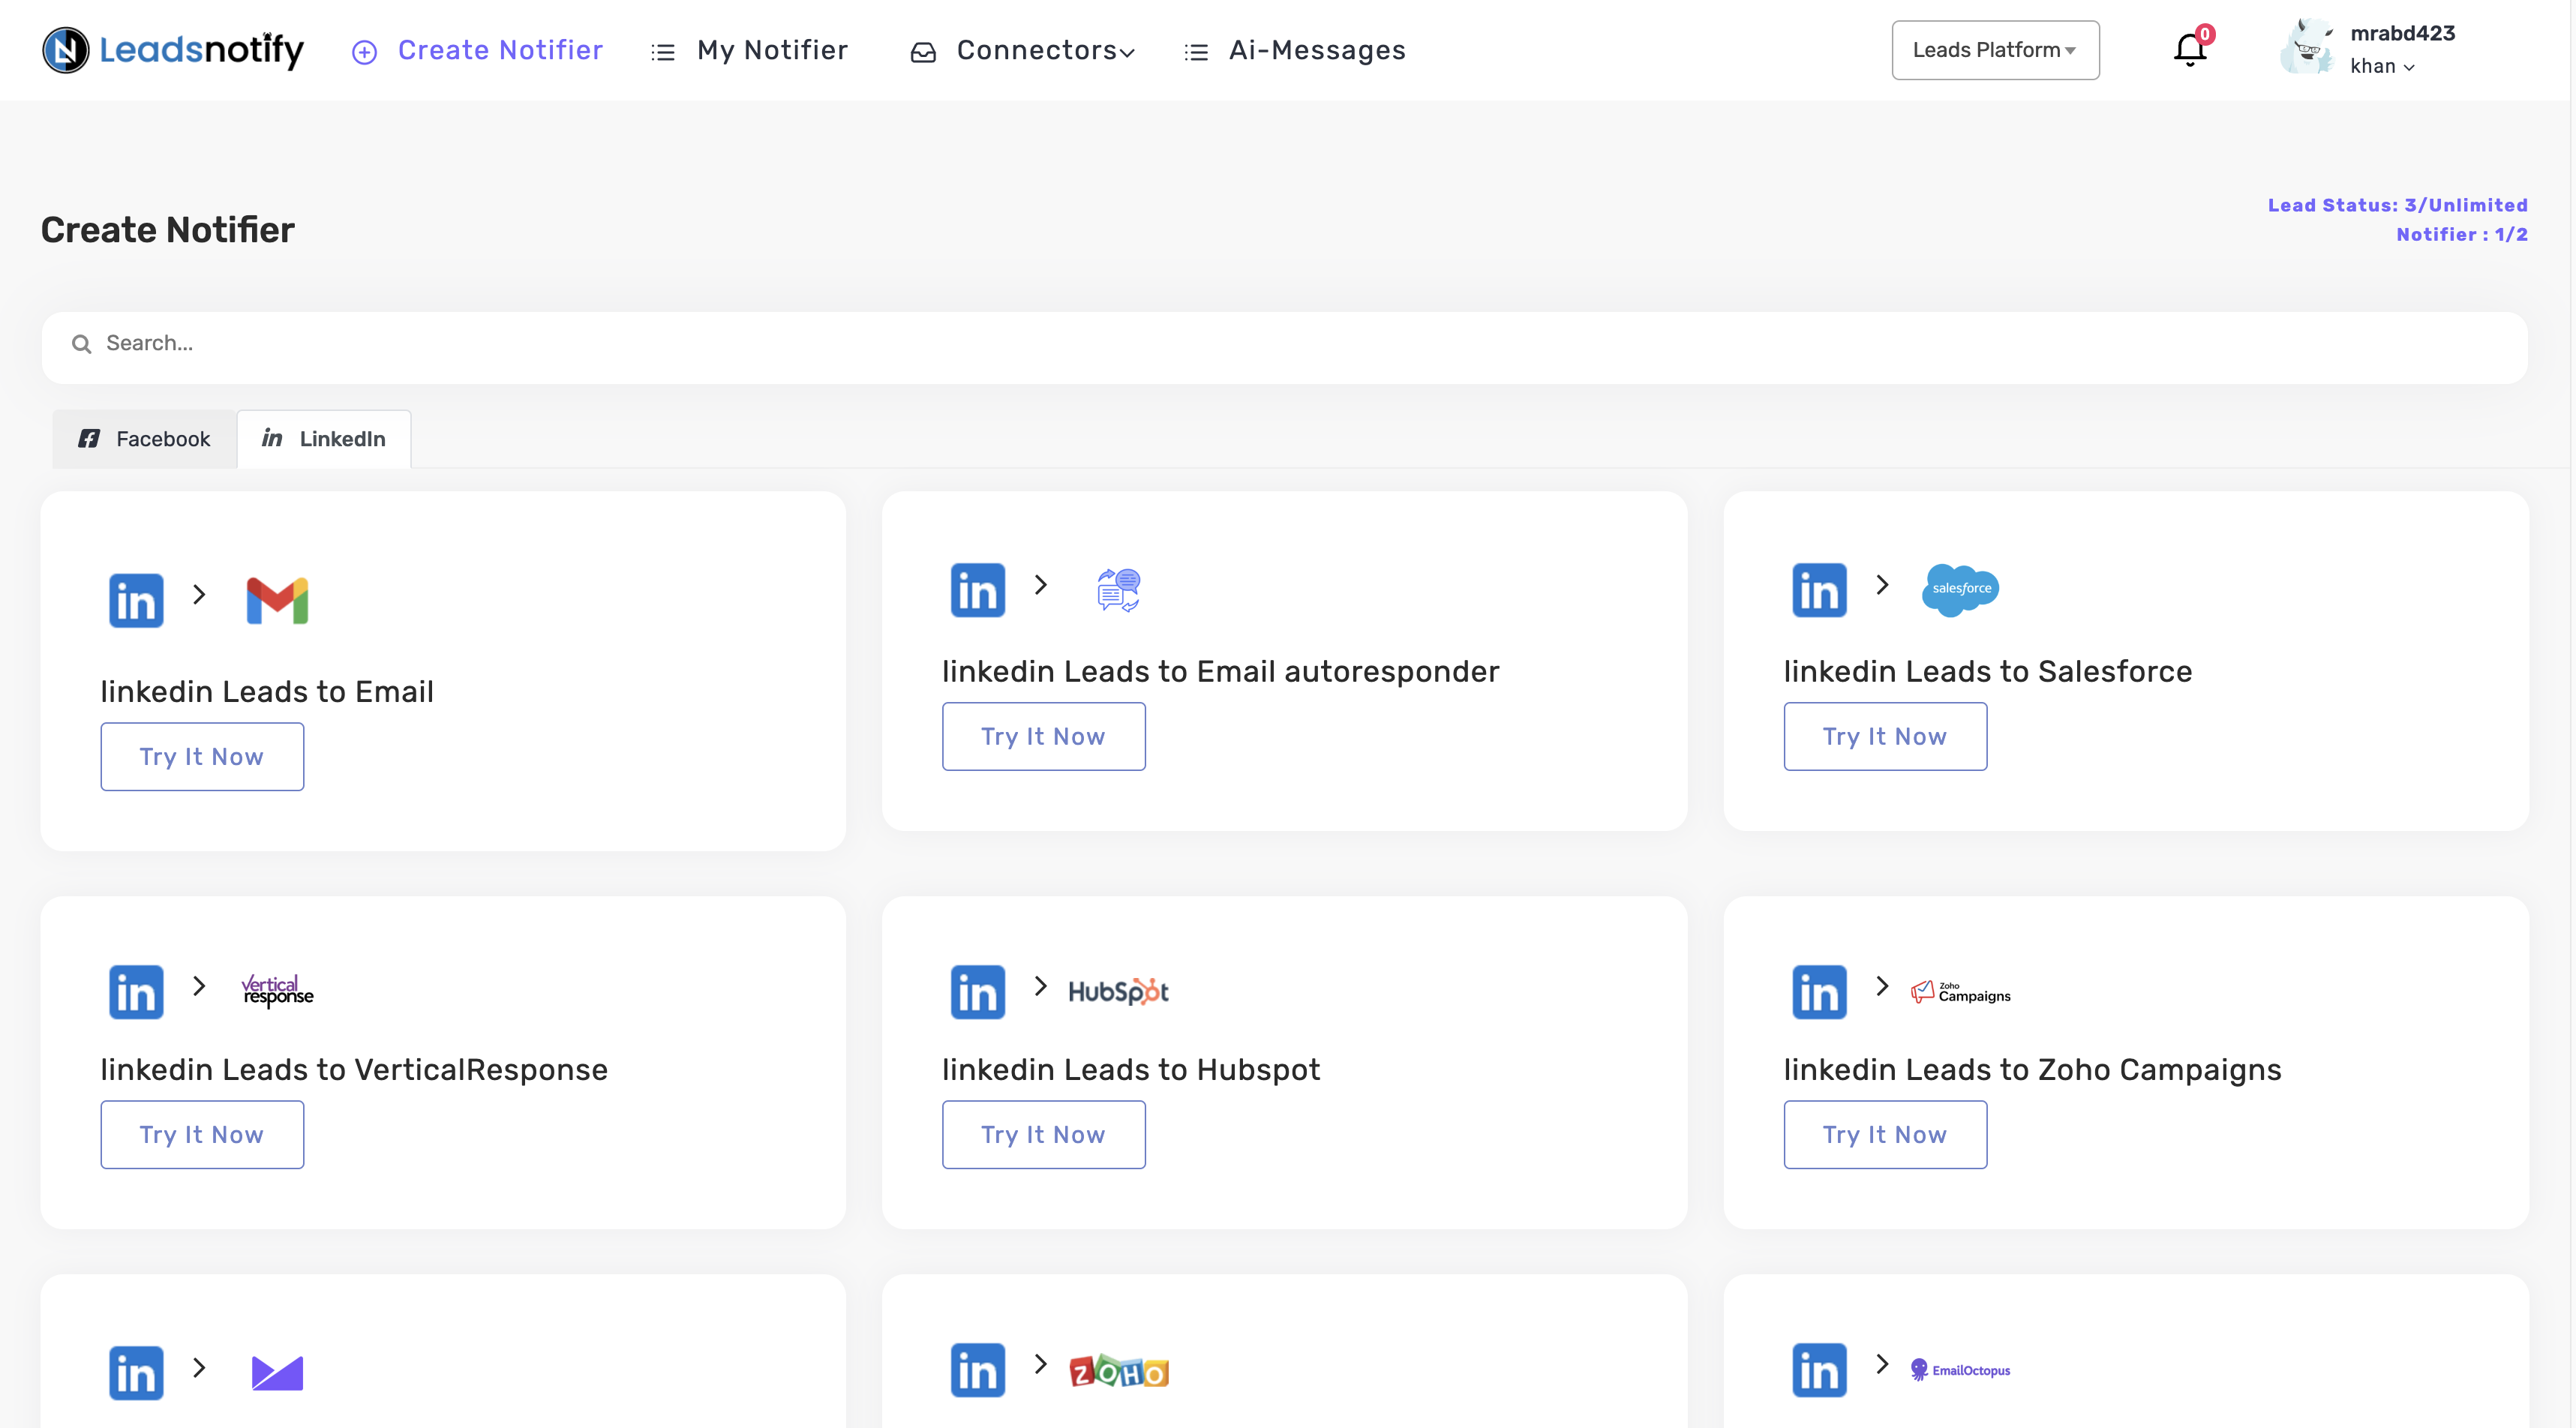2576x1428 pixels.
Task: Click the Lead Status 3/Unlimited text
Action: click(2397, 205)
